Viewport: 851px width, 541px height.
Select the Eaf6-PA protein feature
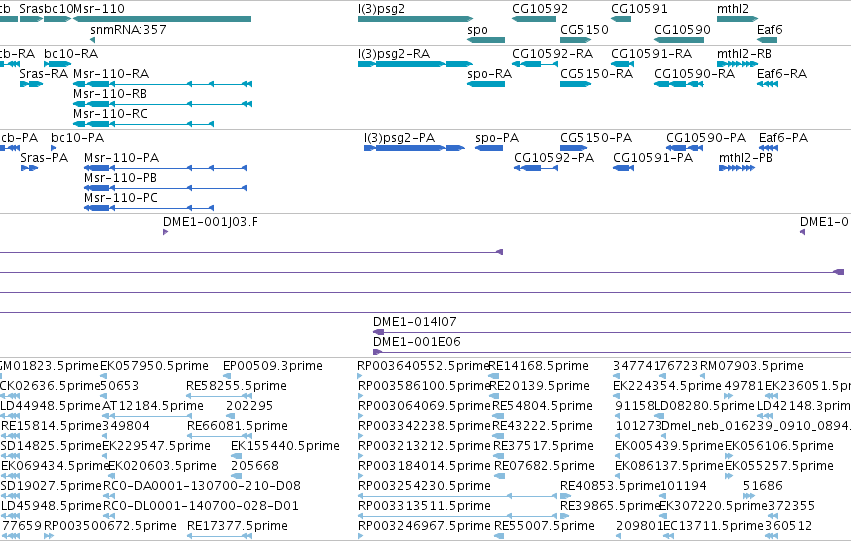(769, 148)
